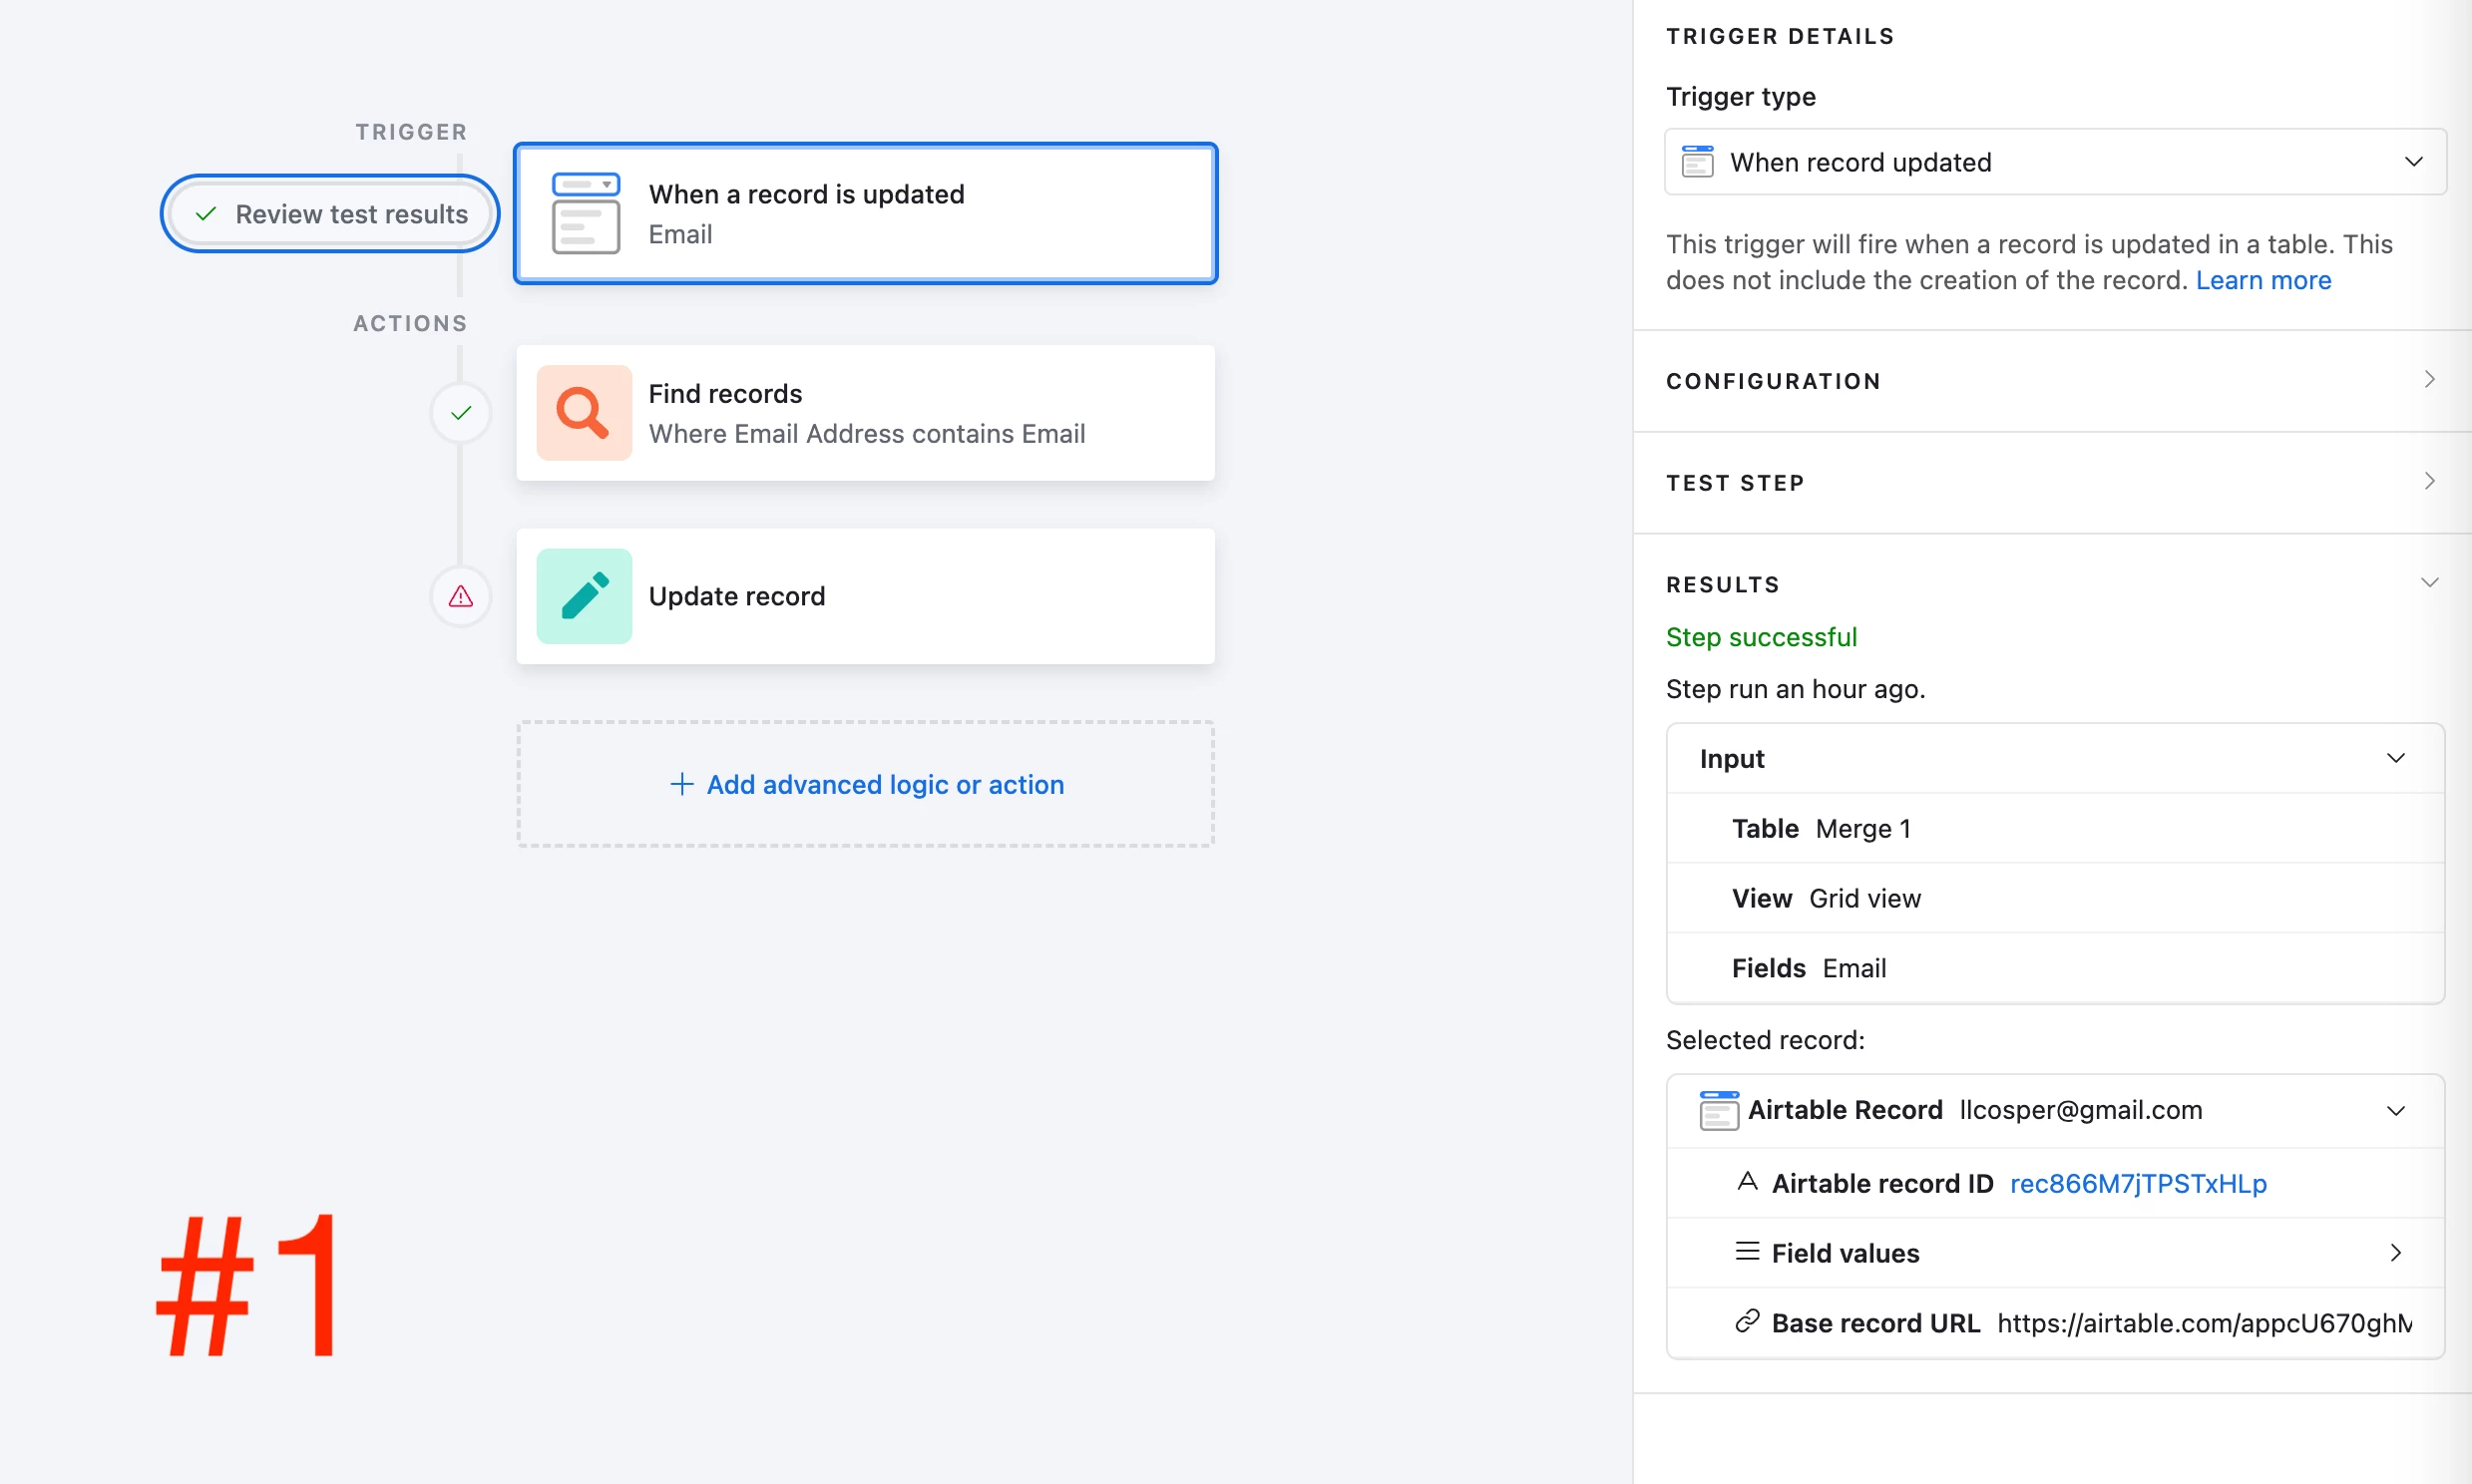This screenshot has width=2472, height=1484.
Task: Open record ID rec866M7jTPSTxHLp link
Action: pyautogui.click(x=2138, y=1183)
